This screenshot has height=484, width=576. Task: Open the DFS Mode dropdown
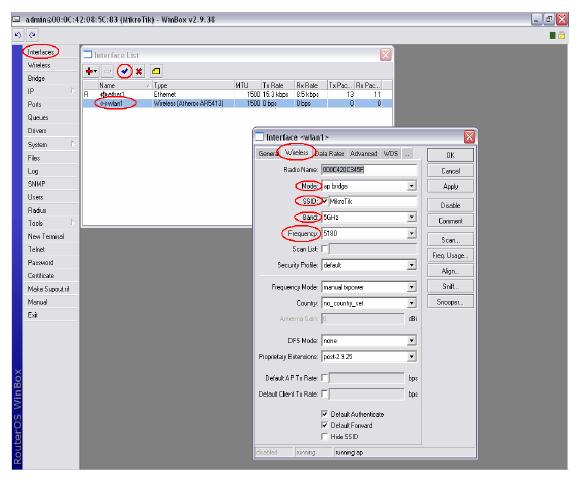tap(411, 340)
